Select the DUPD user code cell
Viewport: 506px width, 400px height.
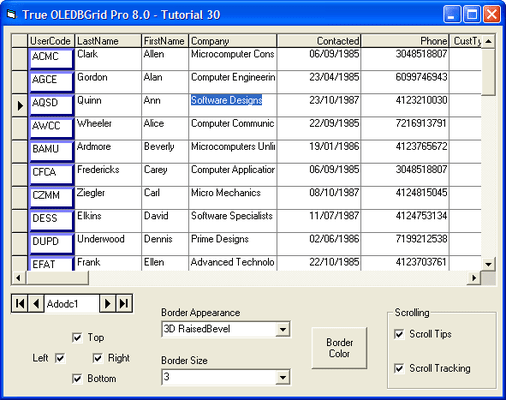pyautogui.click(x=51, y=244)
